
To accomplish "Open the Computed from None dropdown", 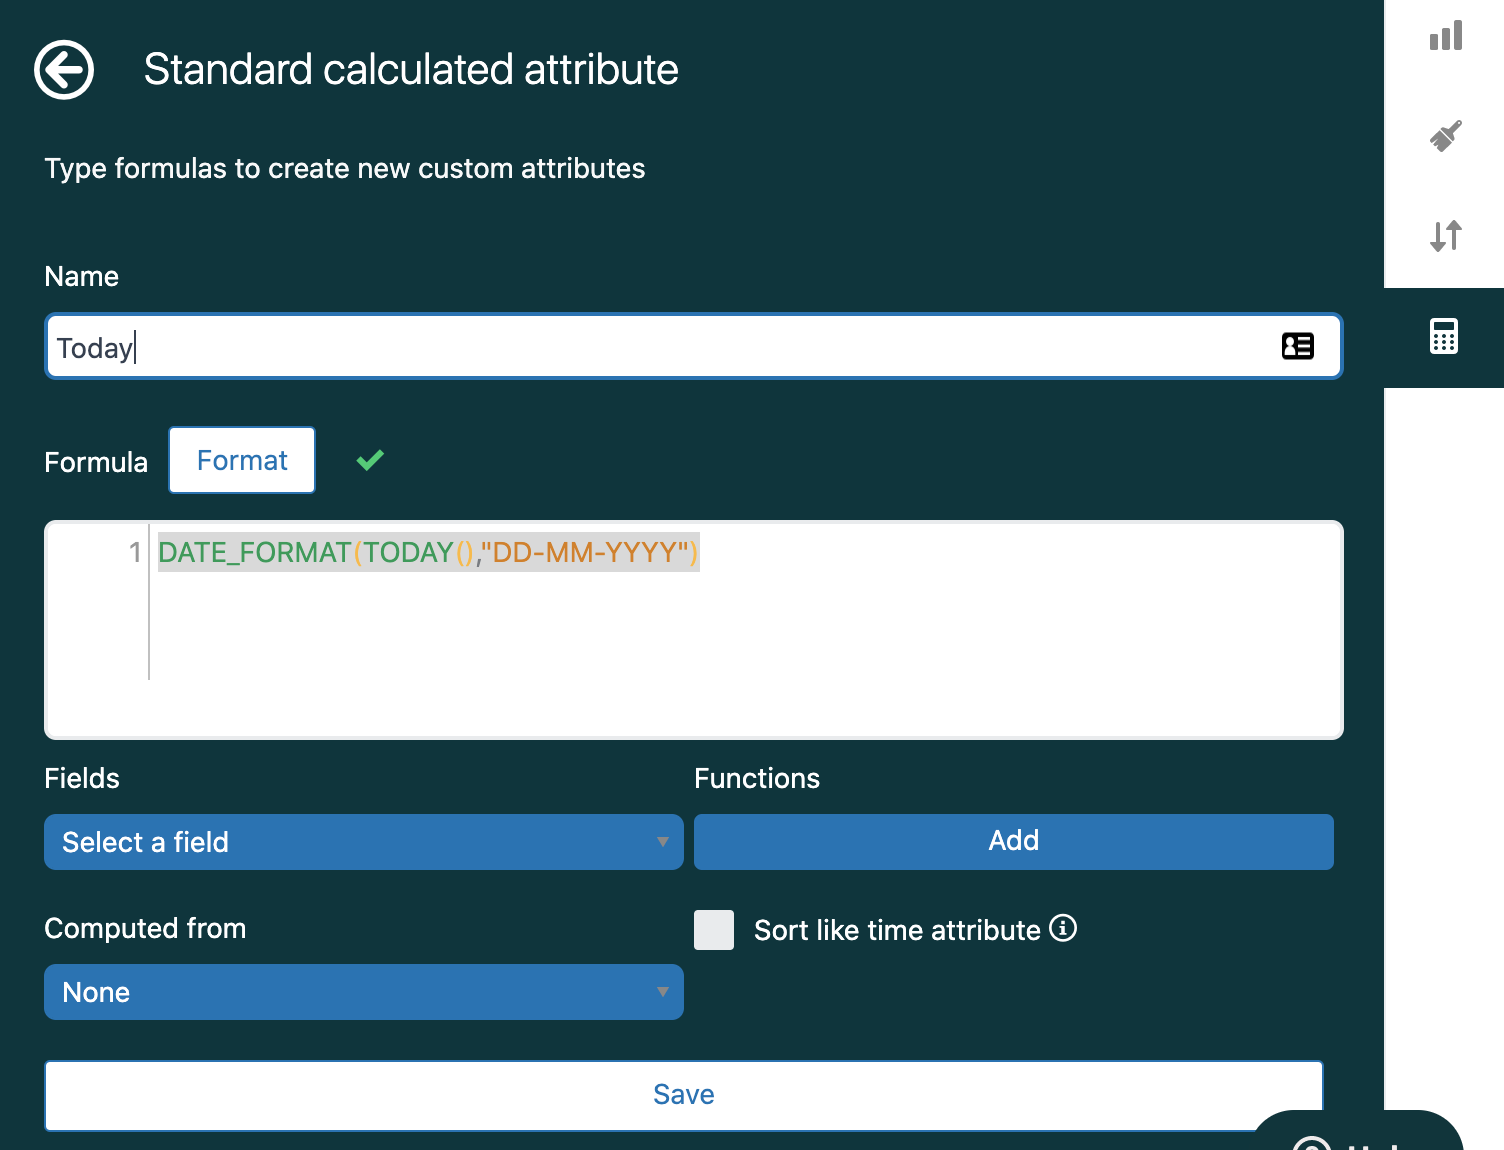I will coord(364,992).
